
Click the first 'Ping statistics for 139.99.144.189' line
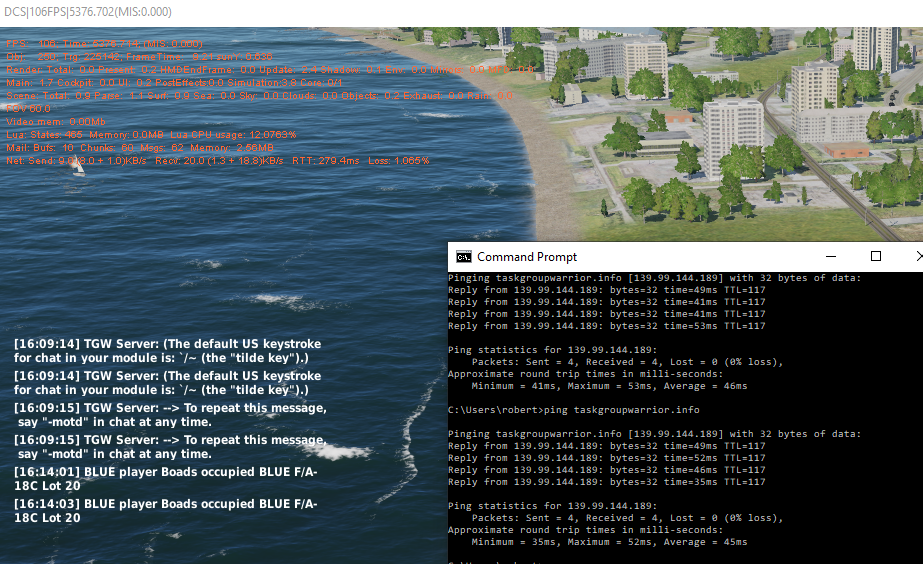click(552, 350)
